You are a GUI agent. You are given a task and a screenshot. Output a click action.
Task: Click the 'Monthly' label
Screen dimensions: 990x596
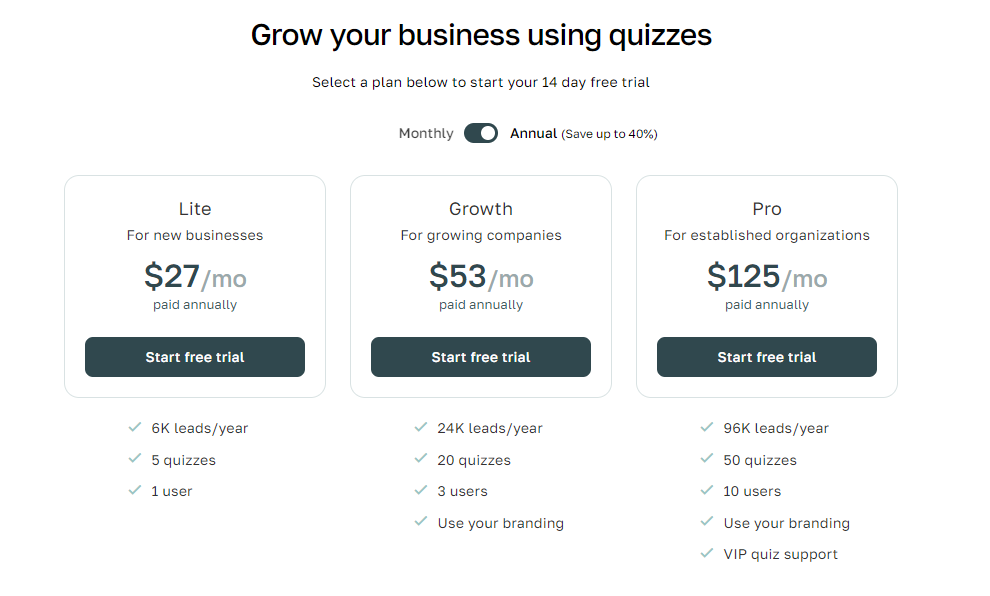(425, 132)
